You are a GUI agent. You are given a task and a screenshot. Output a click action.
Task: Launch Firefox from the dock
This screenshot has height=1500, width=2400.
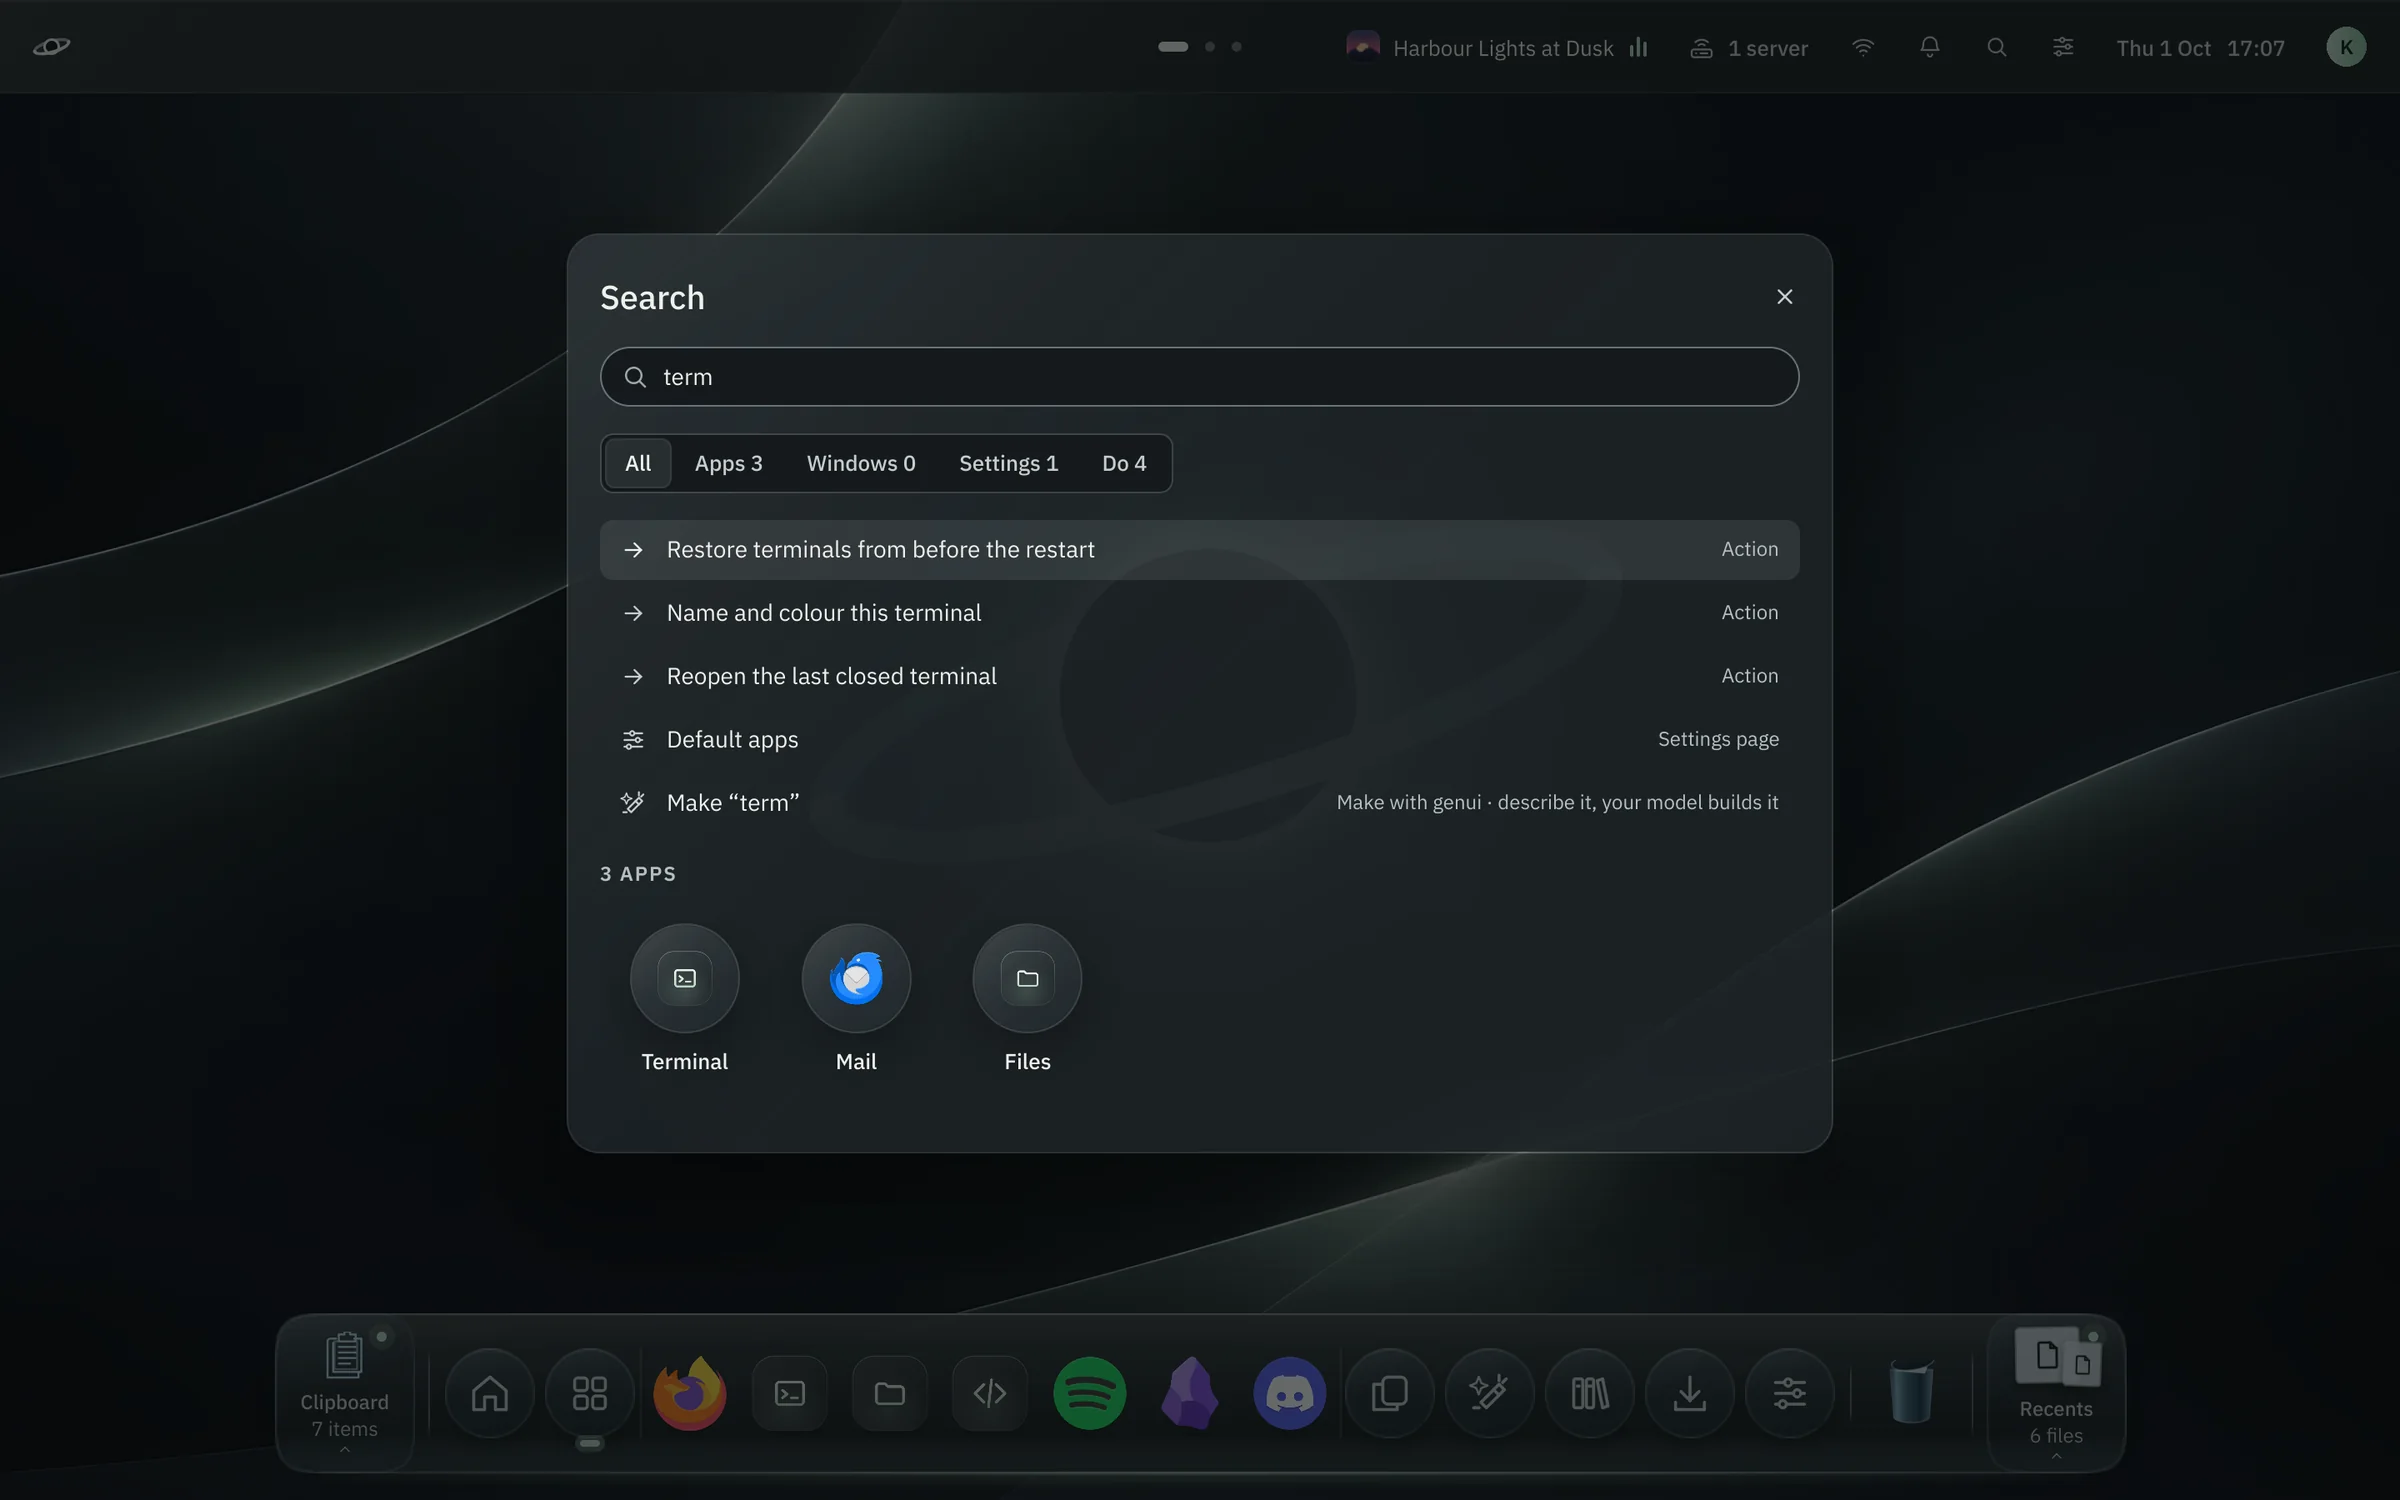coord(689,1392)
